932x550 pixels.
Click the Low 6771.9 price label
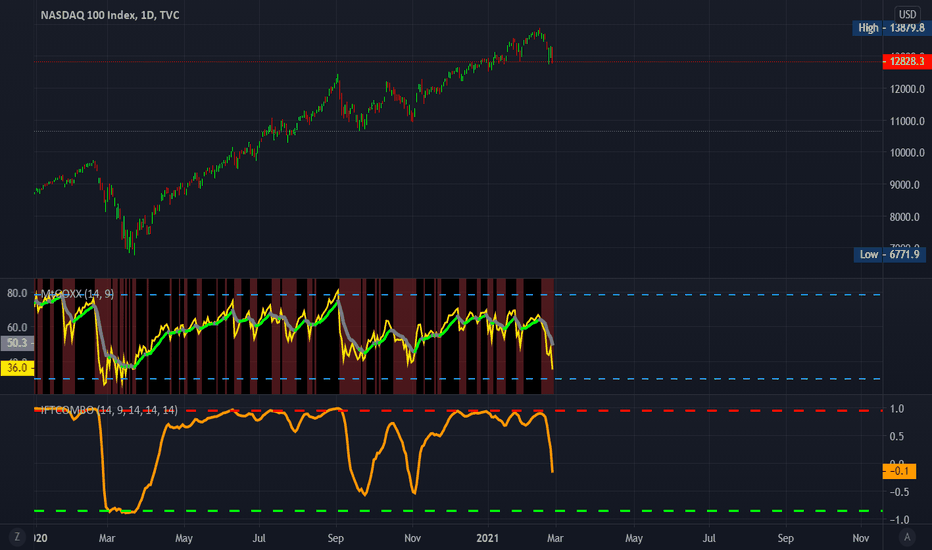(x=889, y=254)
